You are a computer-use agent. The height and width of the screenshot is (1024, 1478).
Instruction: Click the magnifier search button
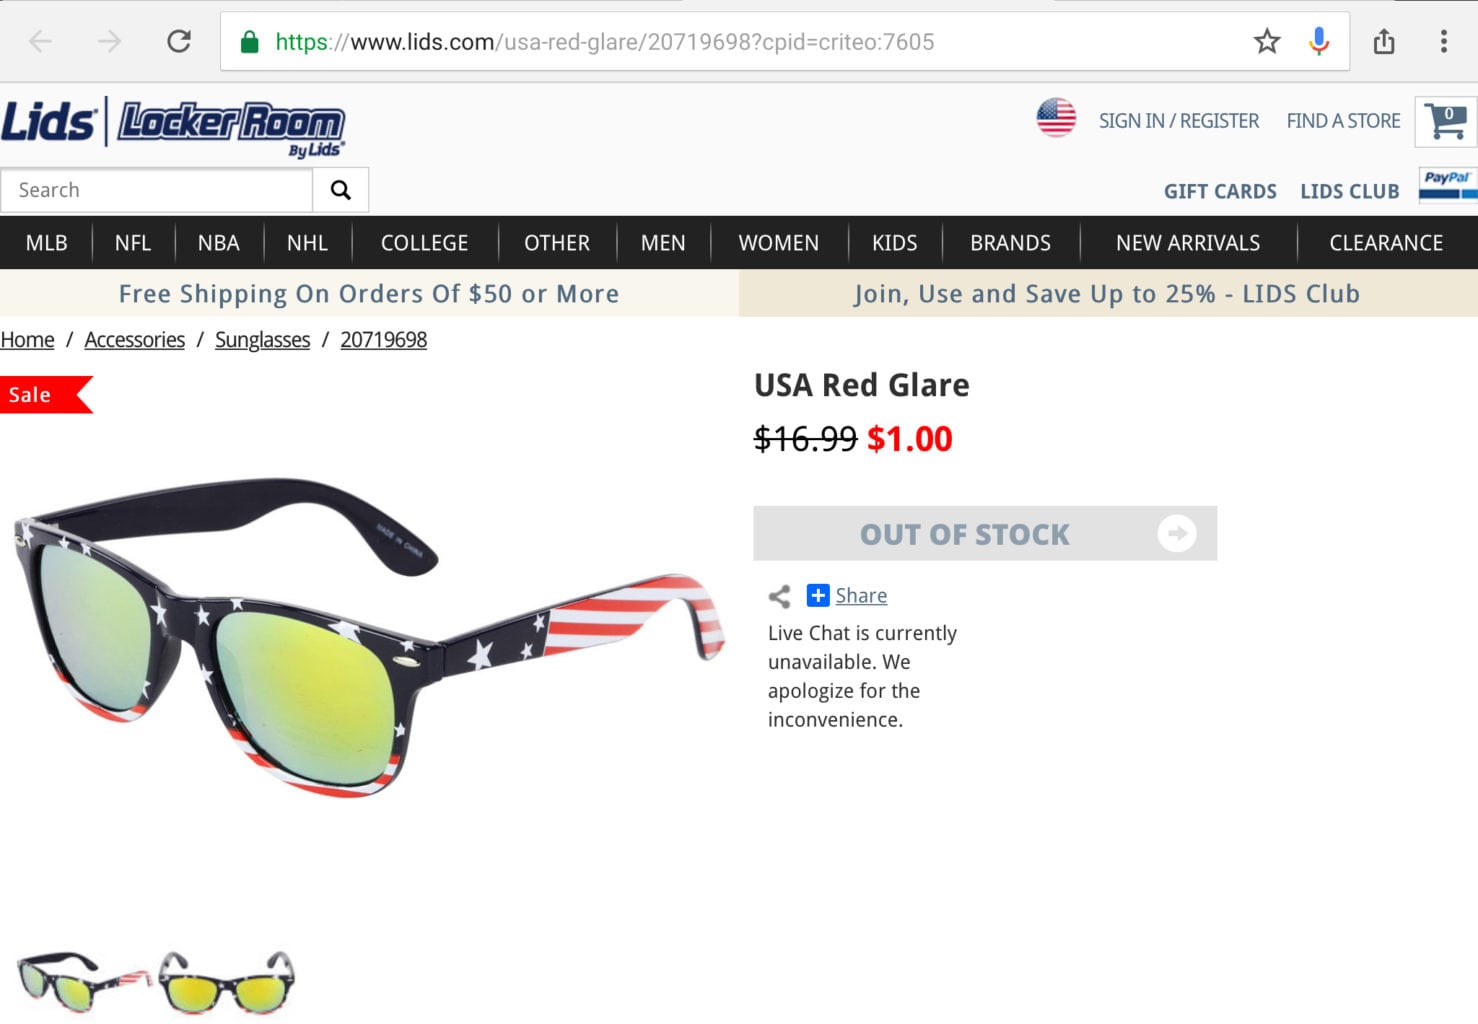(x=341, y=190)
